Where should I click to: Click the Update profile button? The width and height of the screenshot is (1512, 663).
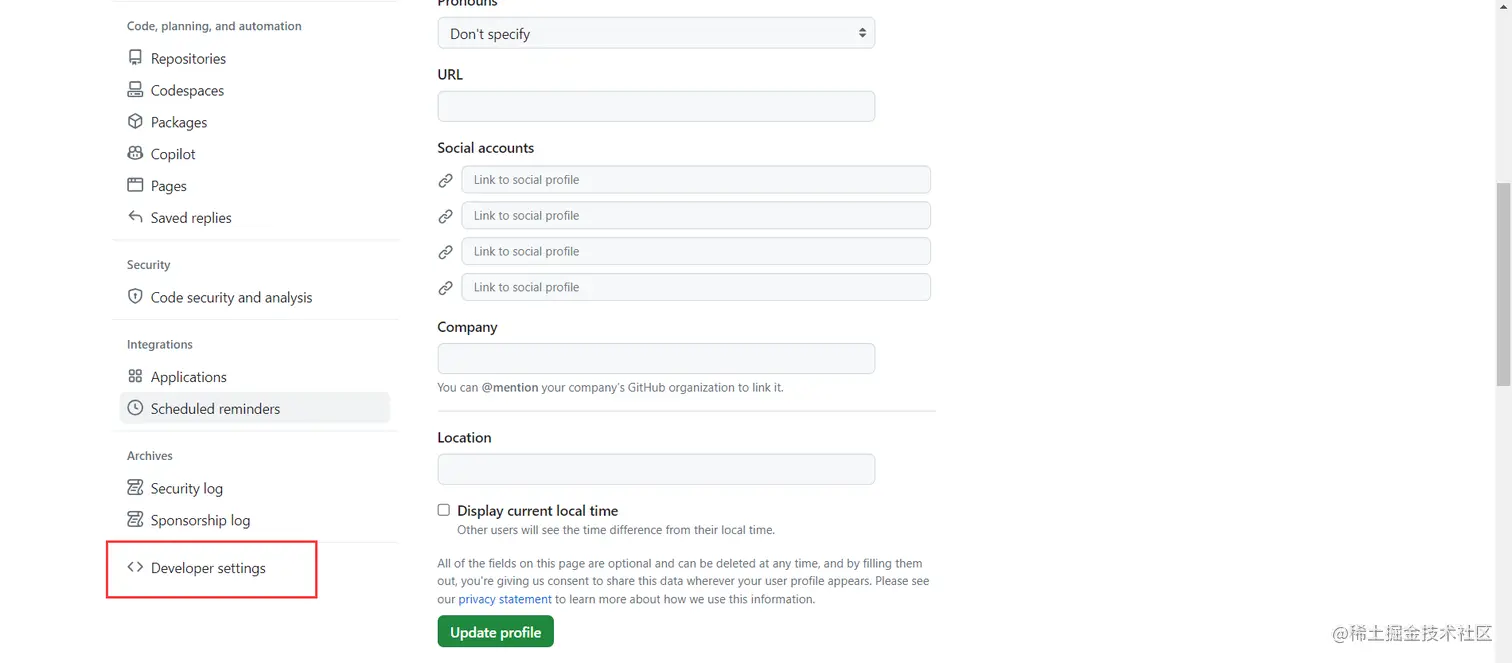(x=495, y=632)
